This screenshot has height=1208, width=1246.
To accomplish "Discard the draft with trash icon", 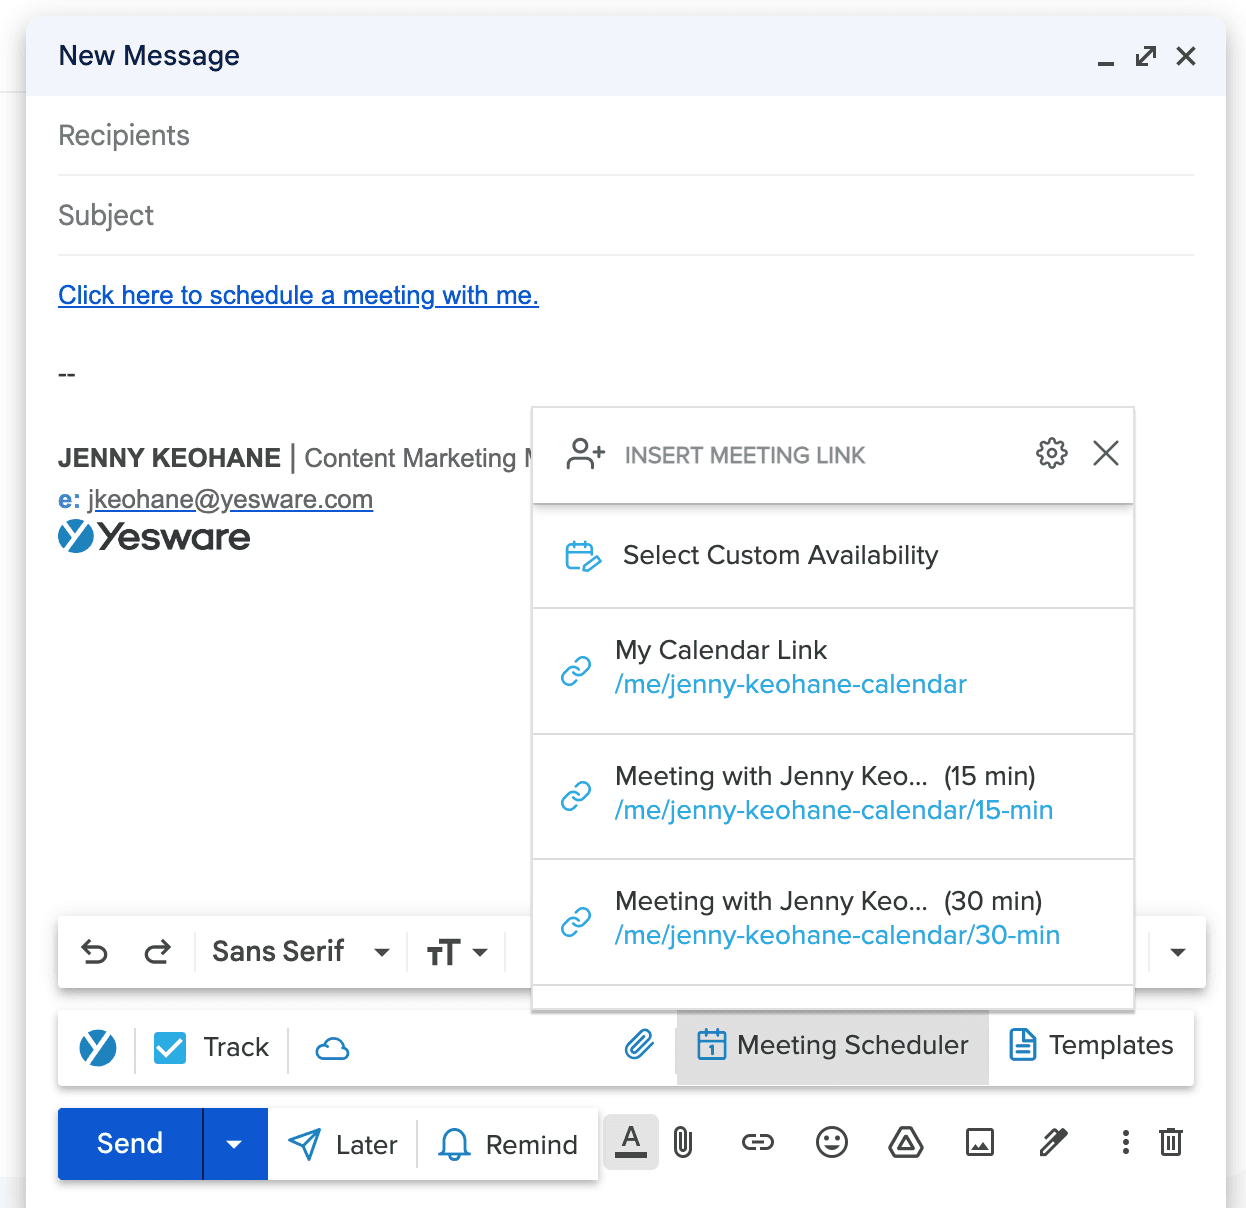I will coord(1170,1142).
